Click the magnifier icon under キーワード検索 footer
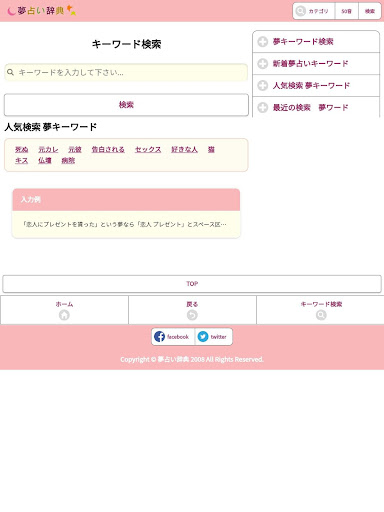The height and width of the screenshot is (512, 384). [x=321, y=315]
